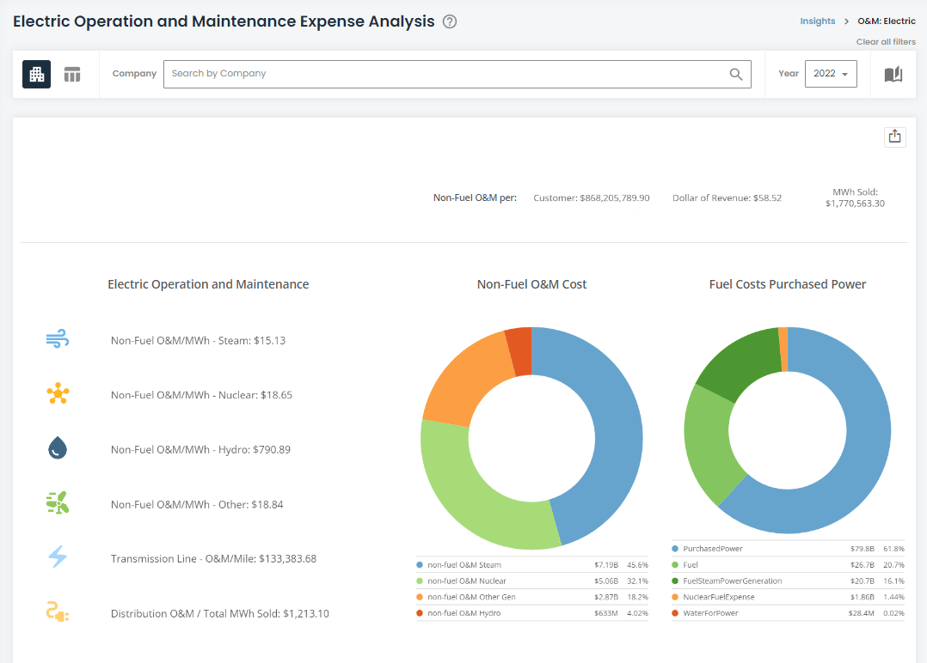The image size is (927, 663).
Task: Click the blue non-fuel O&M Steam legend dot
Action: click(x=420, y=565)
